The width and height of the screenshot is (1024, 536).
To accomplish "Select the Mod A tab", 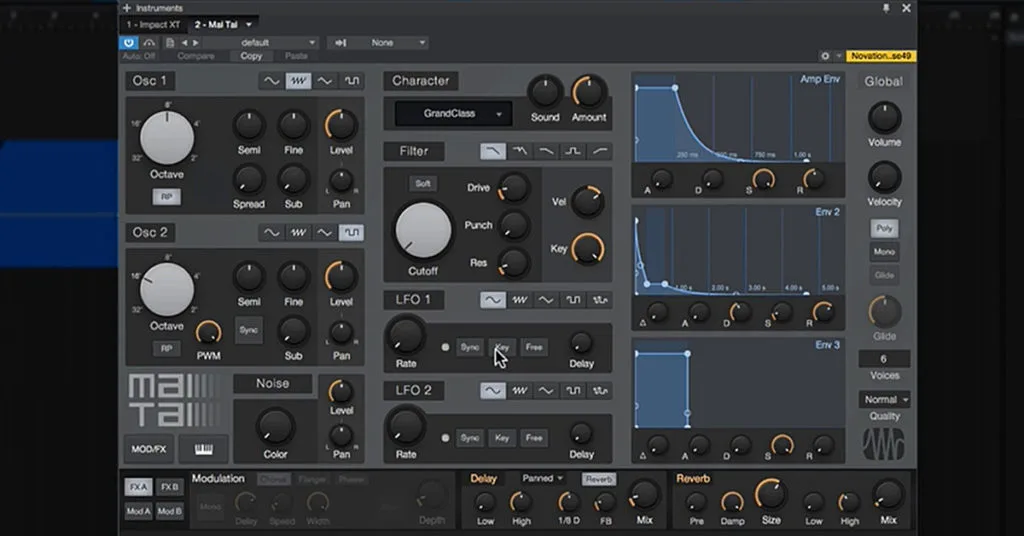I will [138, 511].
